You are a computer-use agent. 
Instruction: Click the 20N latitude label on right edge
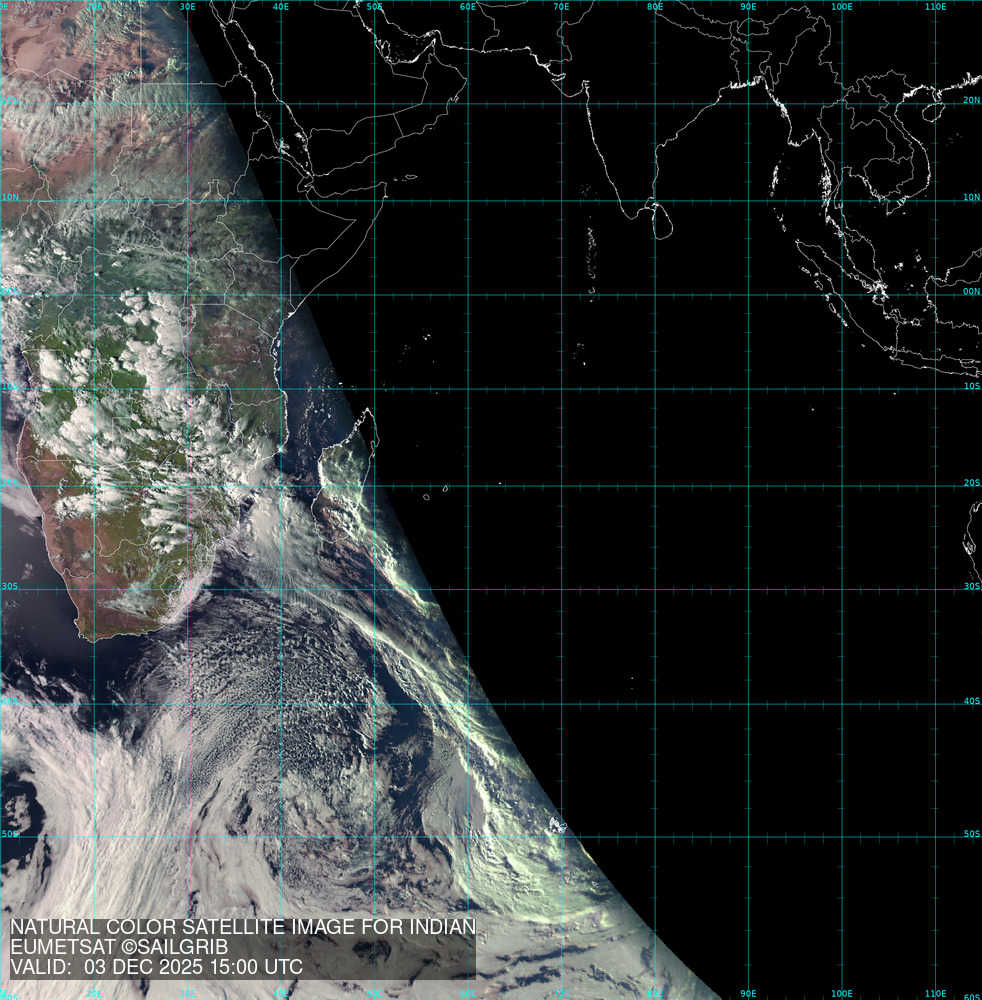971,100
